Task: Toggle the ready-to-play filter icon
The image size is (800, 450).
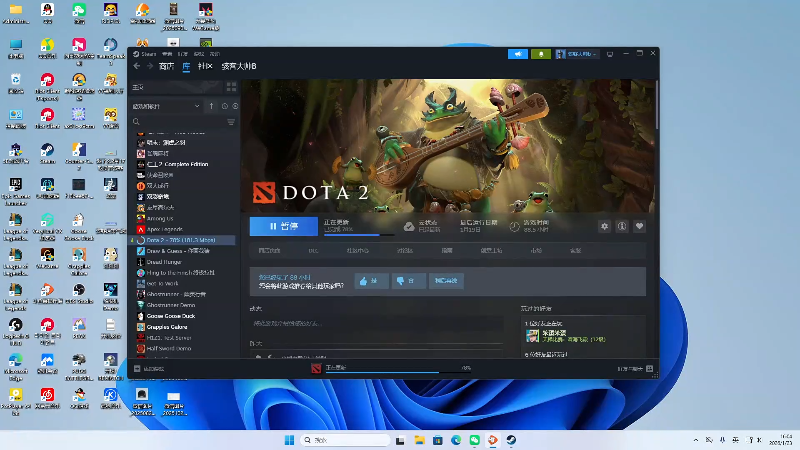Action: pos(235,106)
